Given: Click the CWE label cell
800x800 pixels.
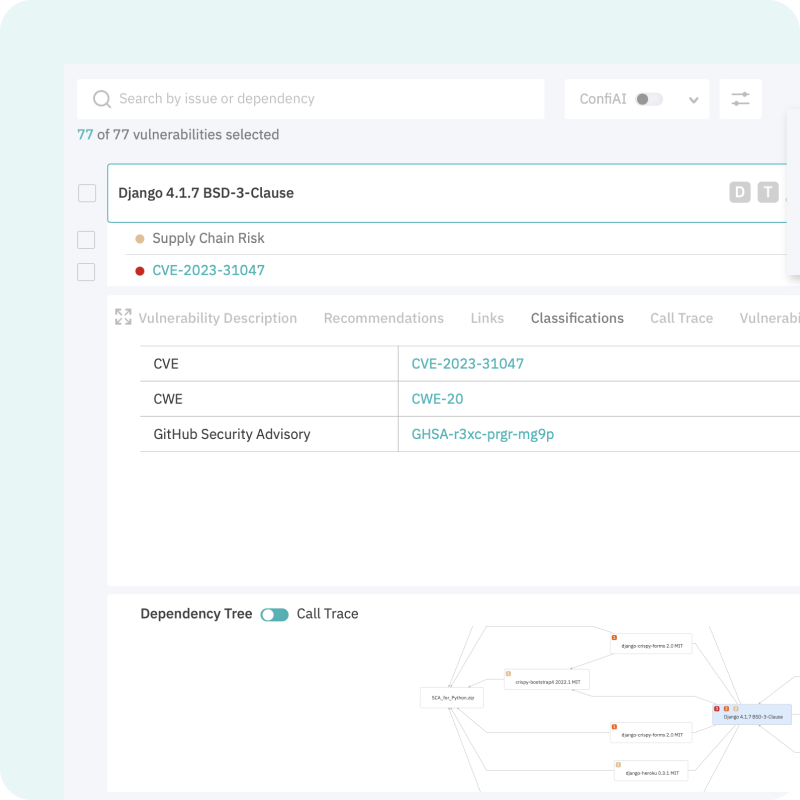Looking at the screenshot, I should [x=269, y=399].
